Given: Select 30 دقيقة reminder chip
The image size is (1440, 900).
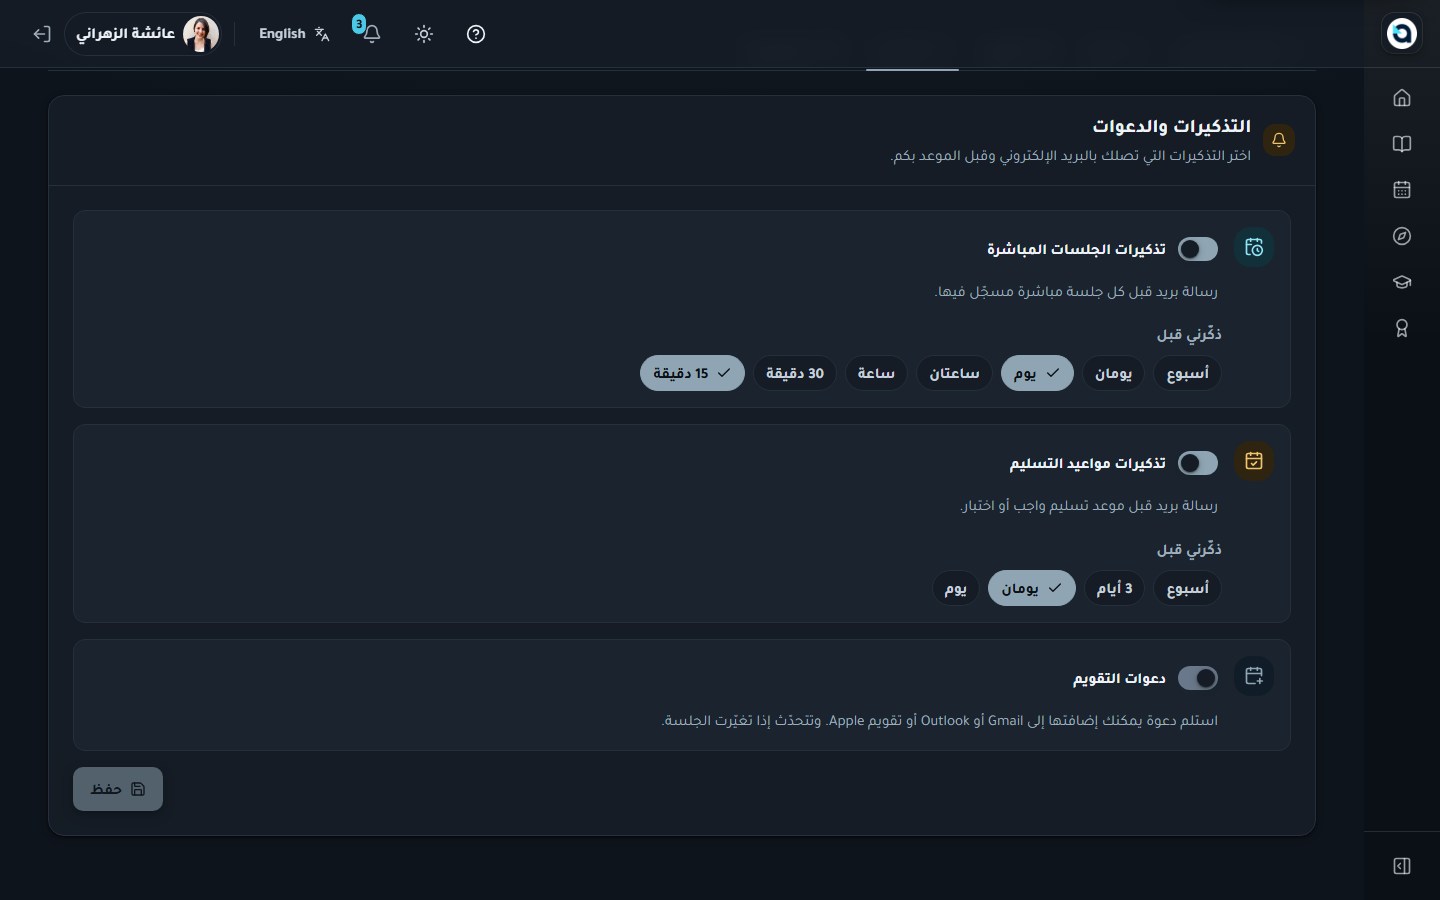Looking at the screenshot, I should (795, 373).
